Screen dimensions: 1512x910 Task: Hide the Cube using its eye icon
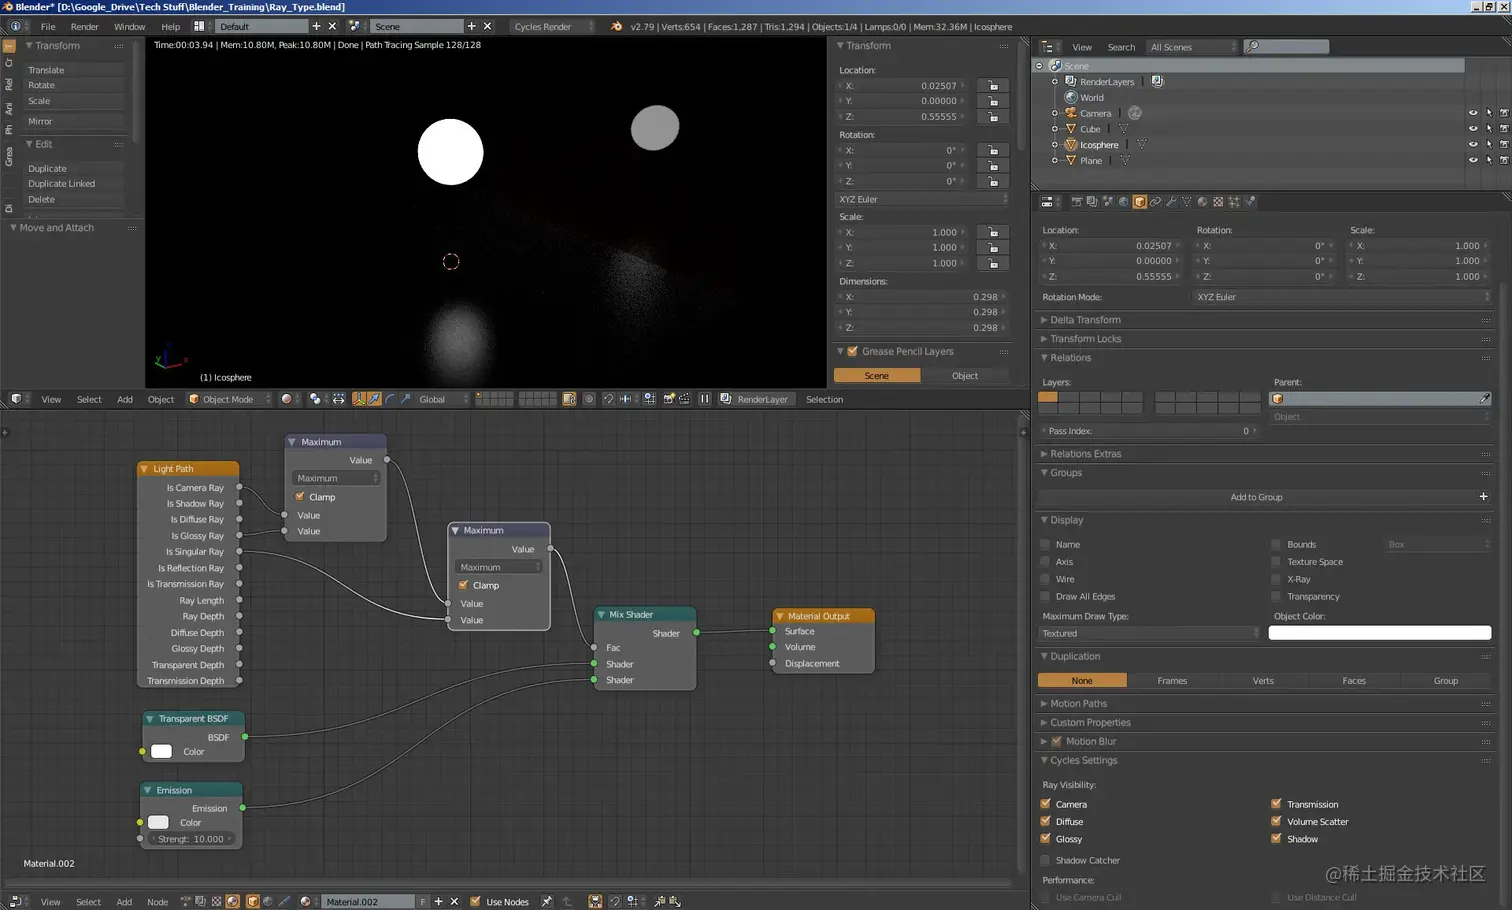click(1472, 129)
